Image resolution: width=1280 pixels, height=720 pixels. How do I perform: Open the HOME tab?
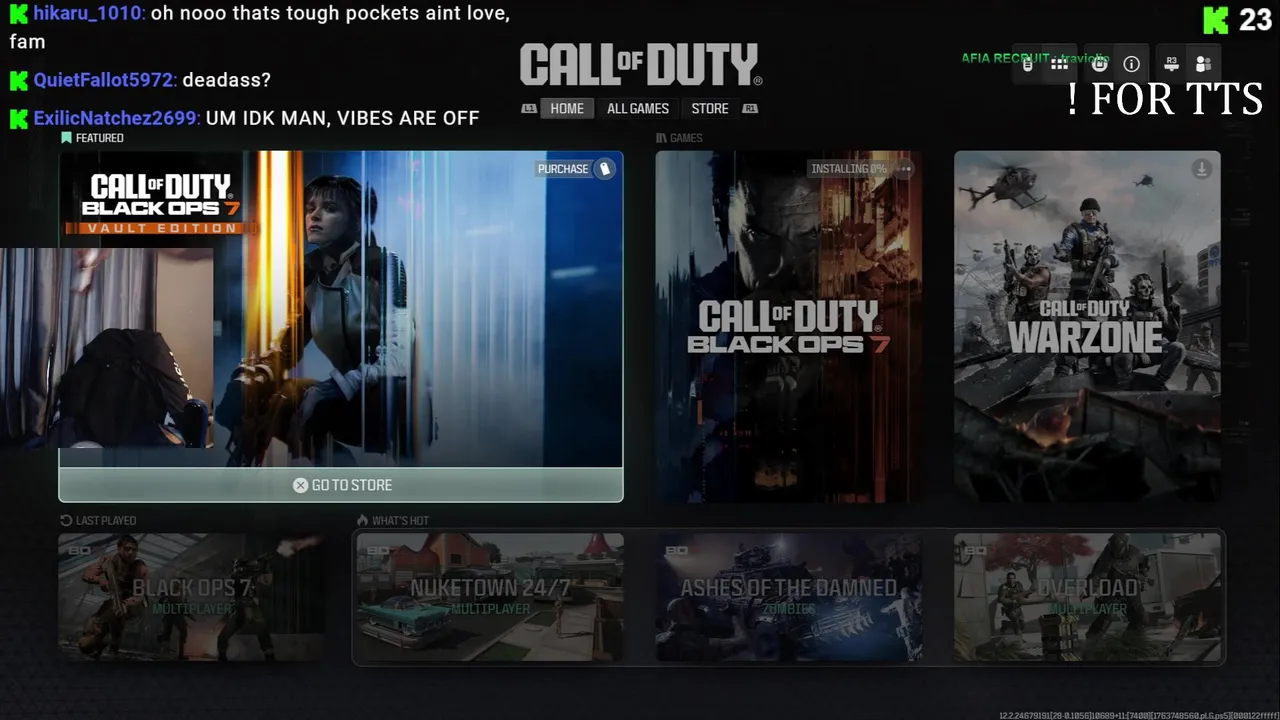pyautogui.click(x=567, y=109)
